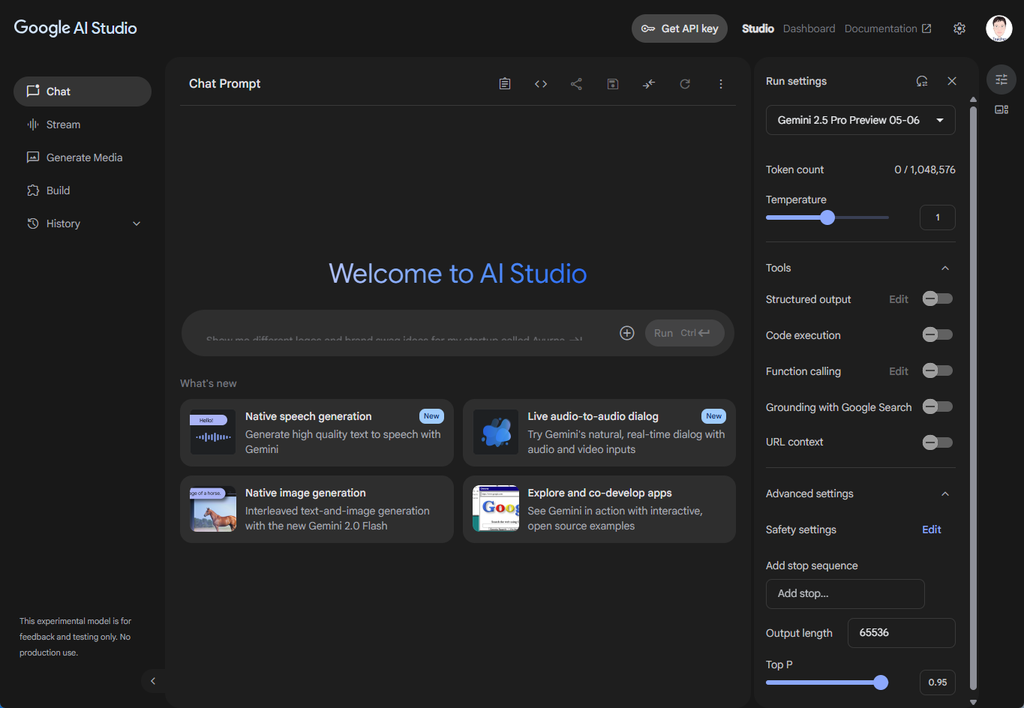The image size is (1024, 708).
Task: Switch to the Dashboard tab
Action: [809, 29]
